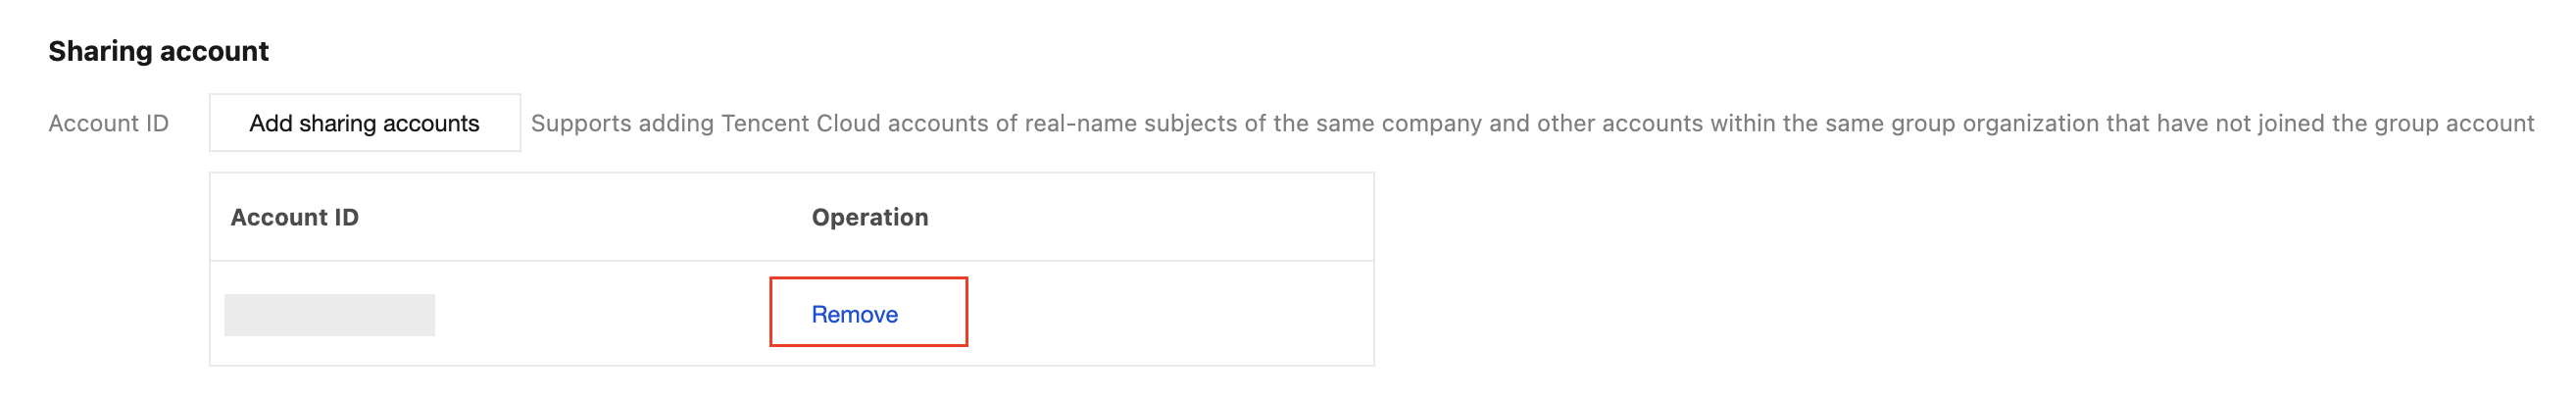This screenshot has width=2576, height=400.
Task: Click the word "within" in the hint text
Action: (x=1743, y=123)
